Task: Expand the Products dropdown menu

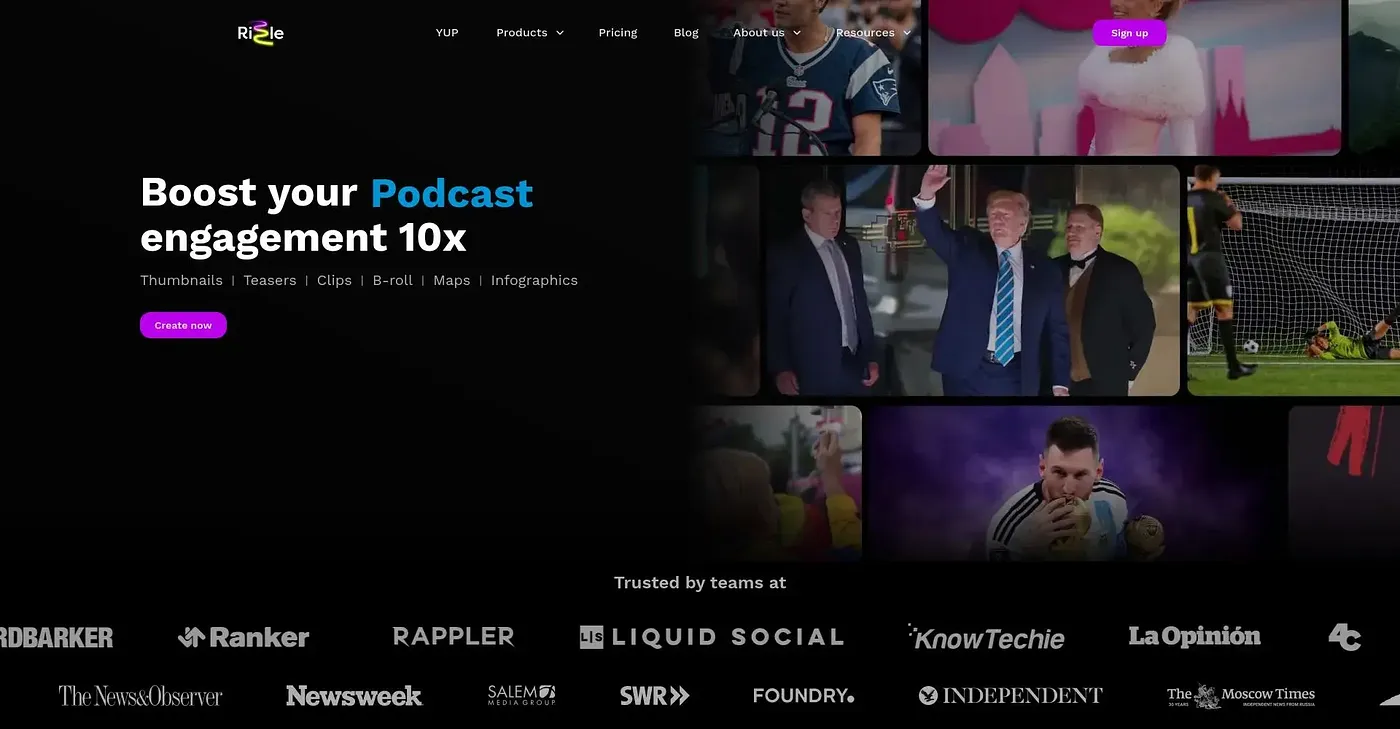Action: click(x=530, y=33)
